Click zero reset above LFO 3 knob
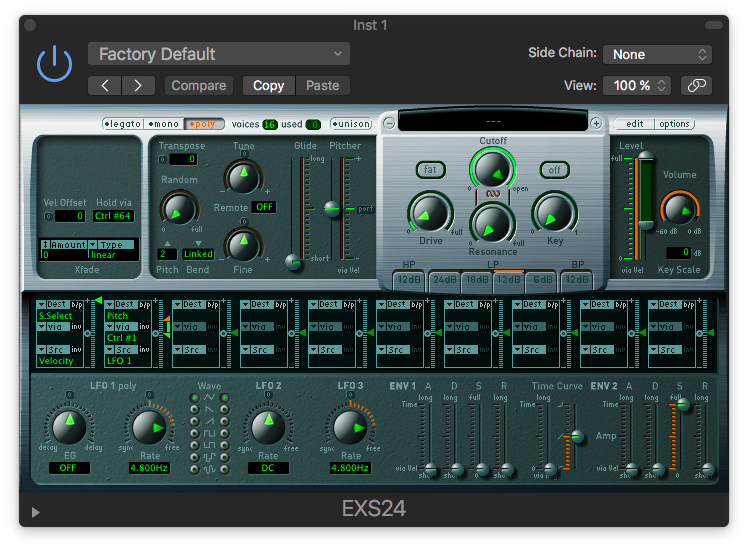Viewport: 748px width, 550px height. [351, 394]
